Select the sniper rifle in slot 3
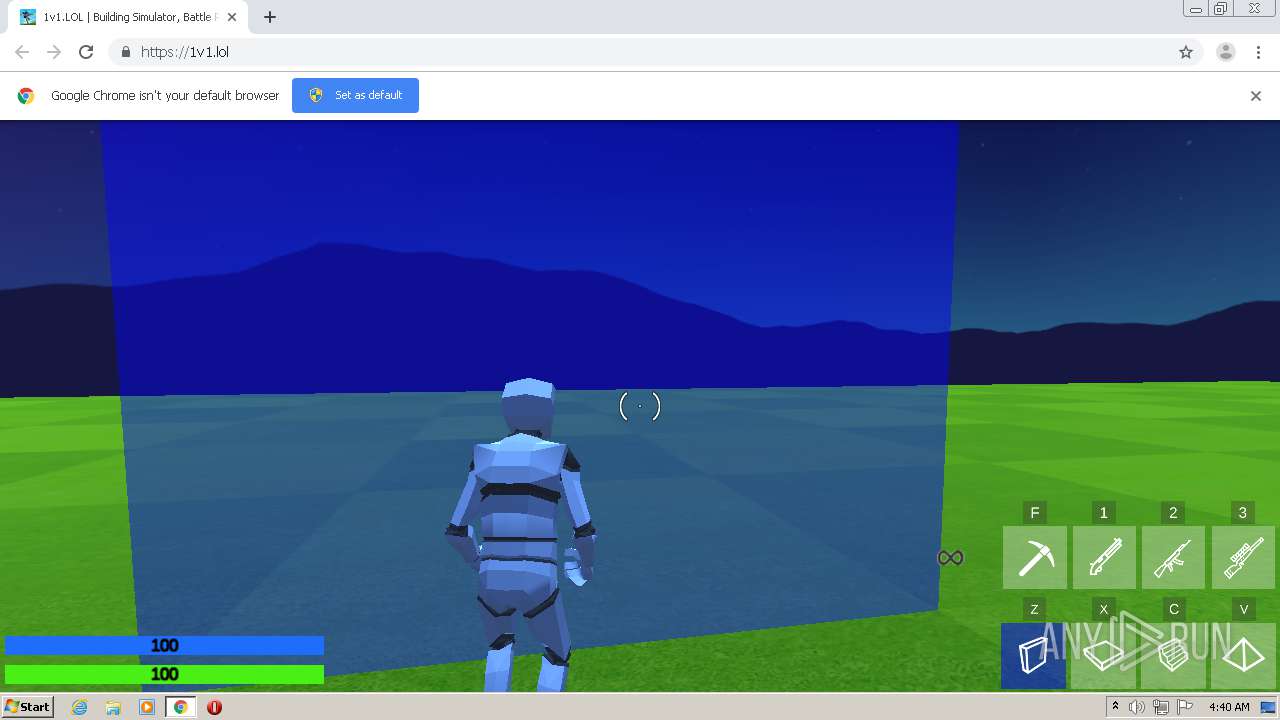Screen dimensions: 1280x720 pyautogui.click(x=1243, y=557)
